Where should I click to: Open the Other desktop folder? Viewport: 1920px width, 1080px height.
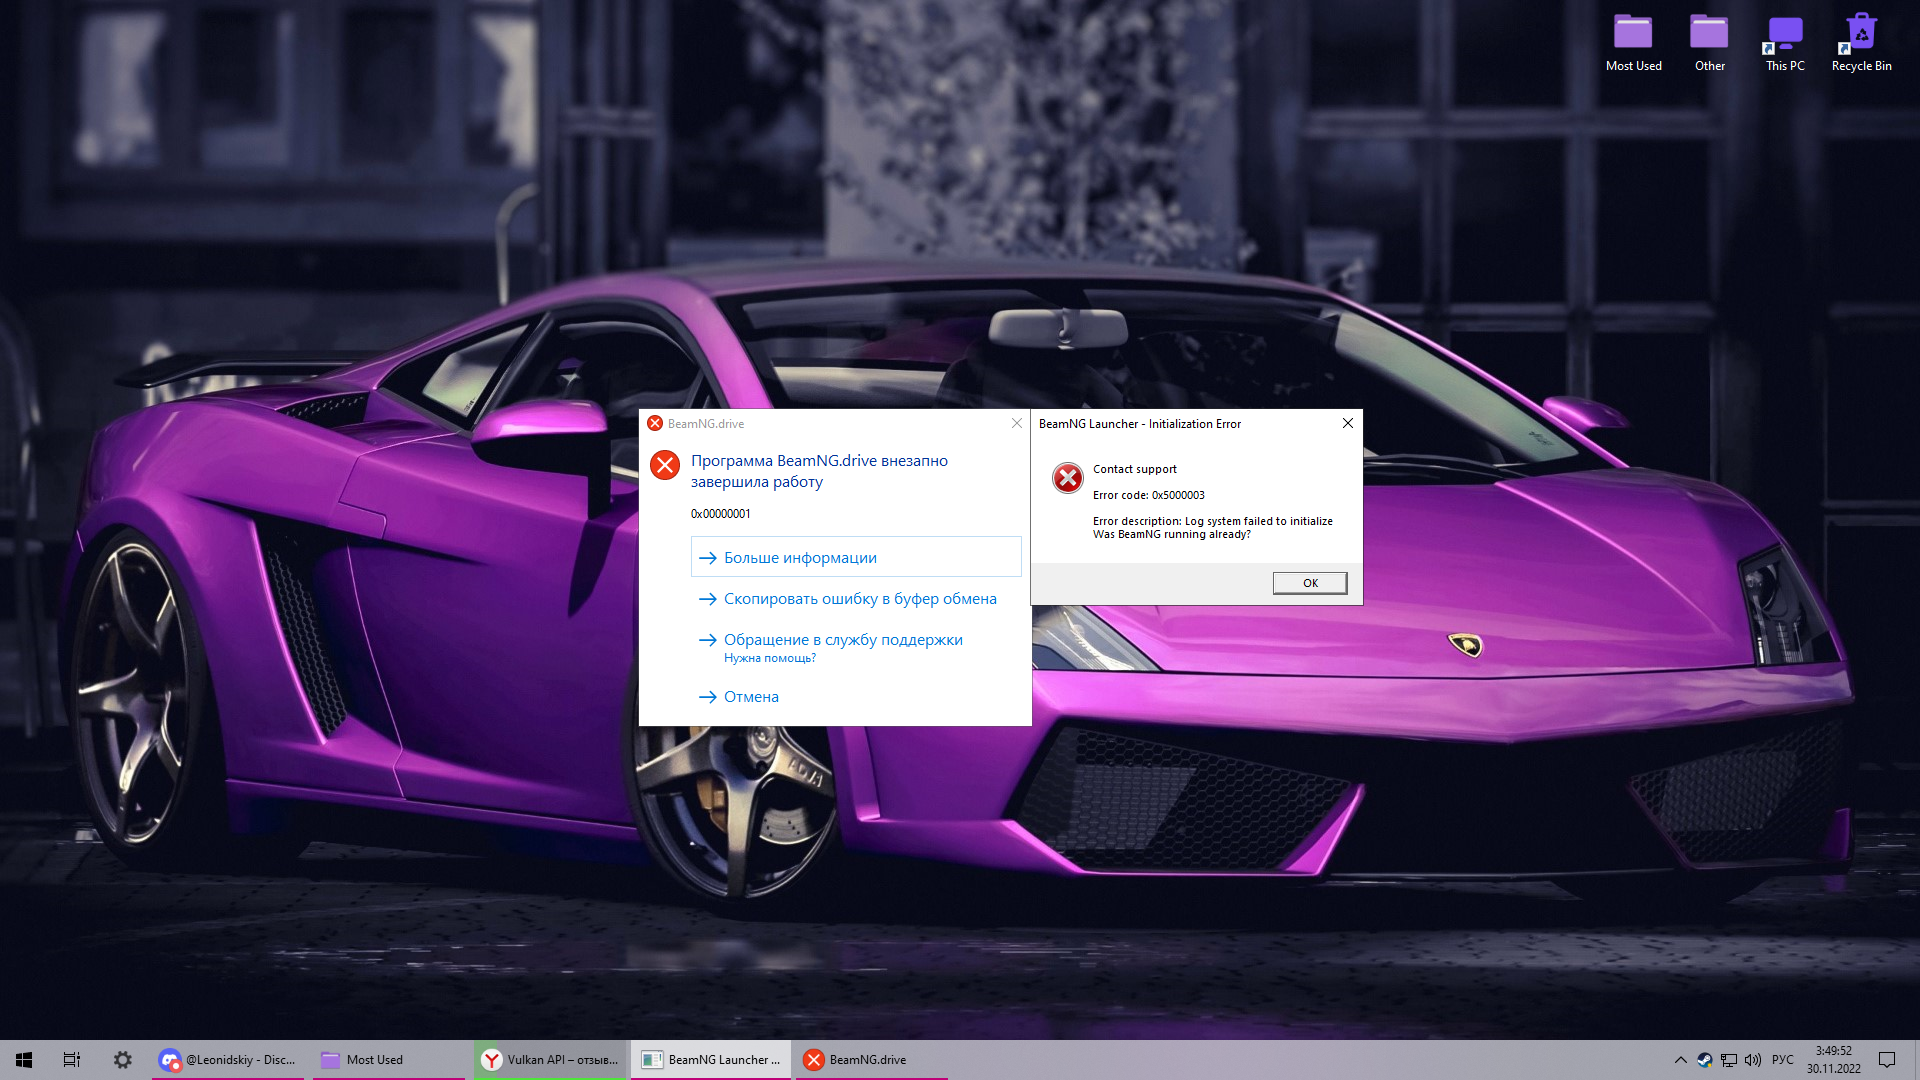1709,43
